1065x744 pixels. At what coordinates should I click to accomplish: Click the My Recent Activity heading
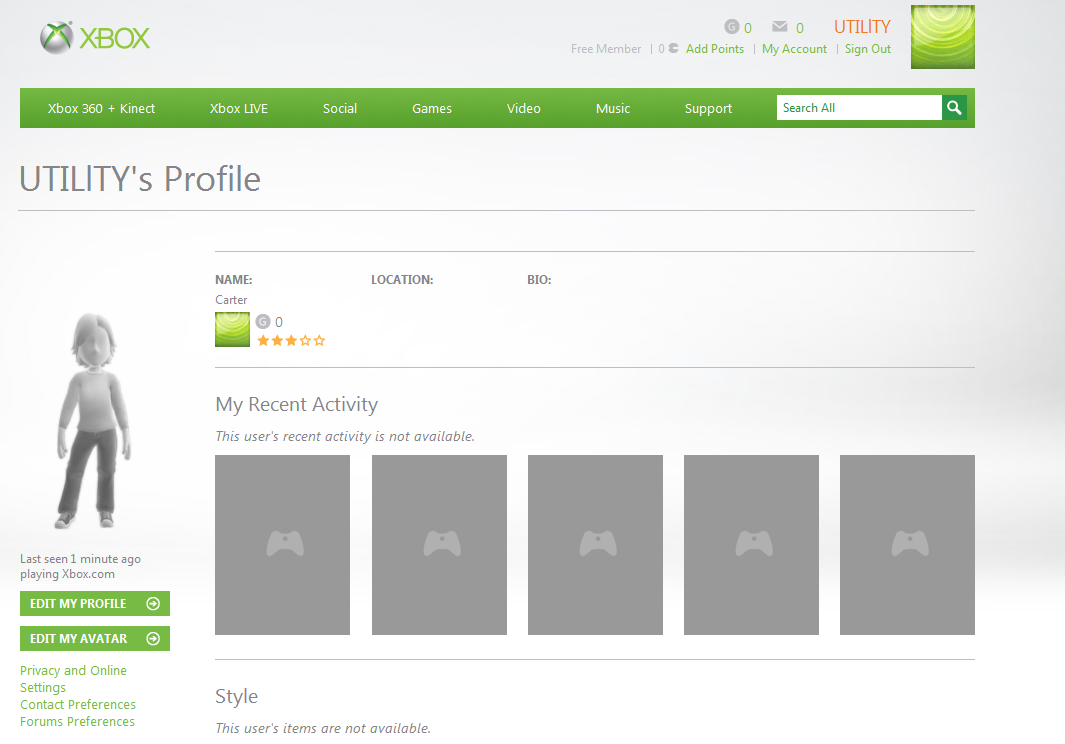pyautogui.click(x=296, y=404)
